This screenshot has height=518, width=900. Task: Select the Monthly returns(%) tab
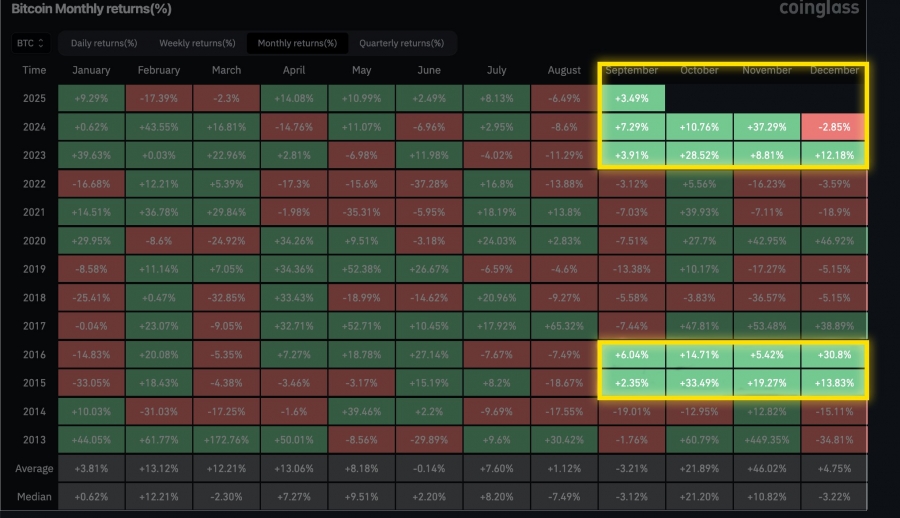point(297,43)
